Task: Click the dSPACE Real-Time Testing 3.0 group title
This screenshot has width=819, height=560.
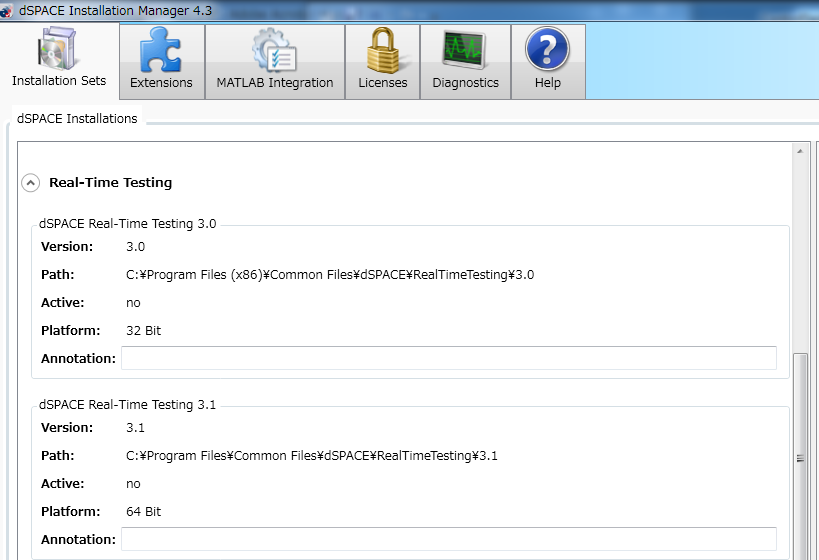Action: pos(127,224)
